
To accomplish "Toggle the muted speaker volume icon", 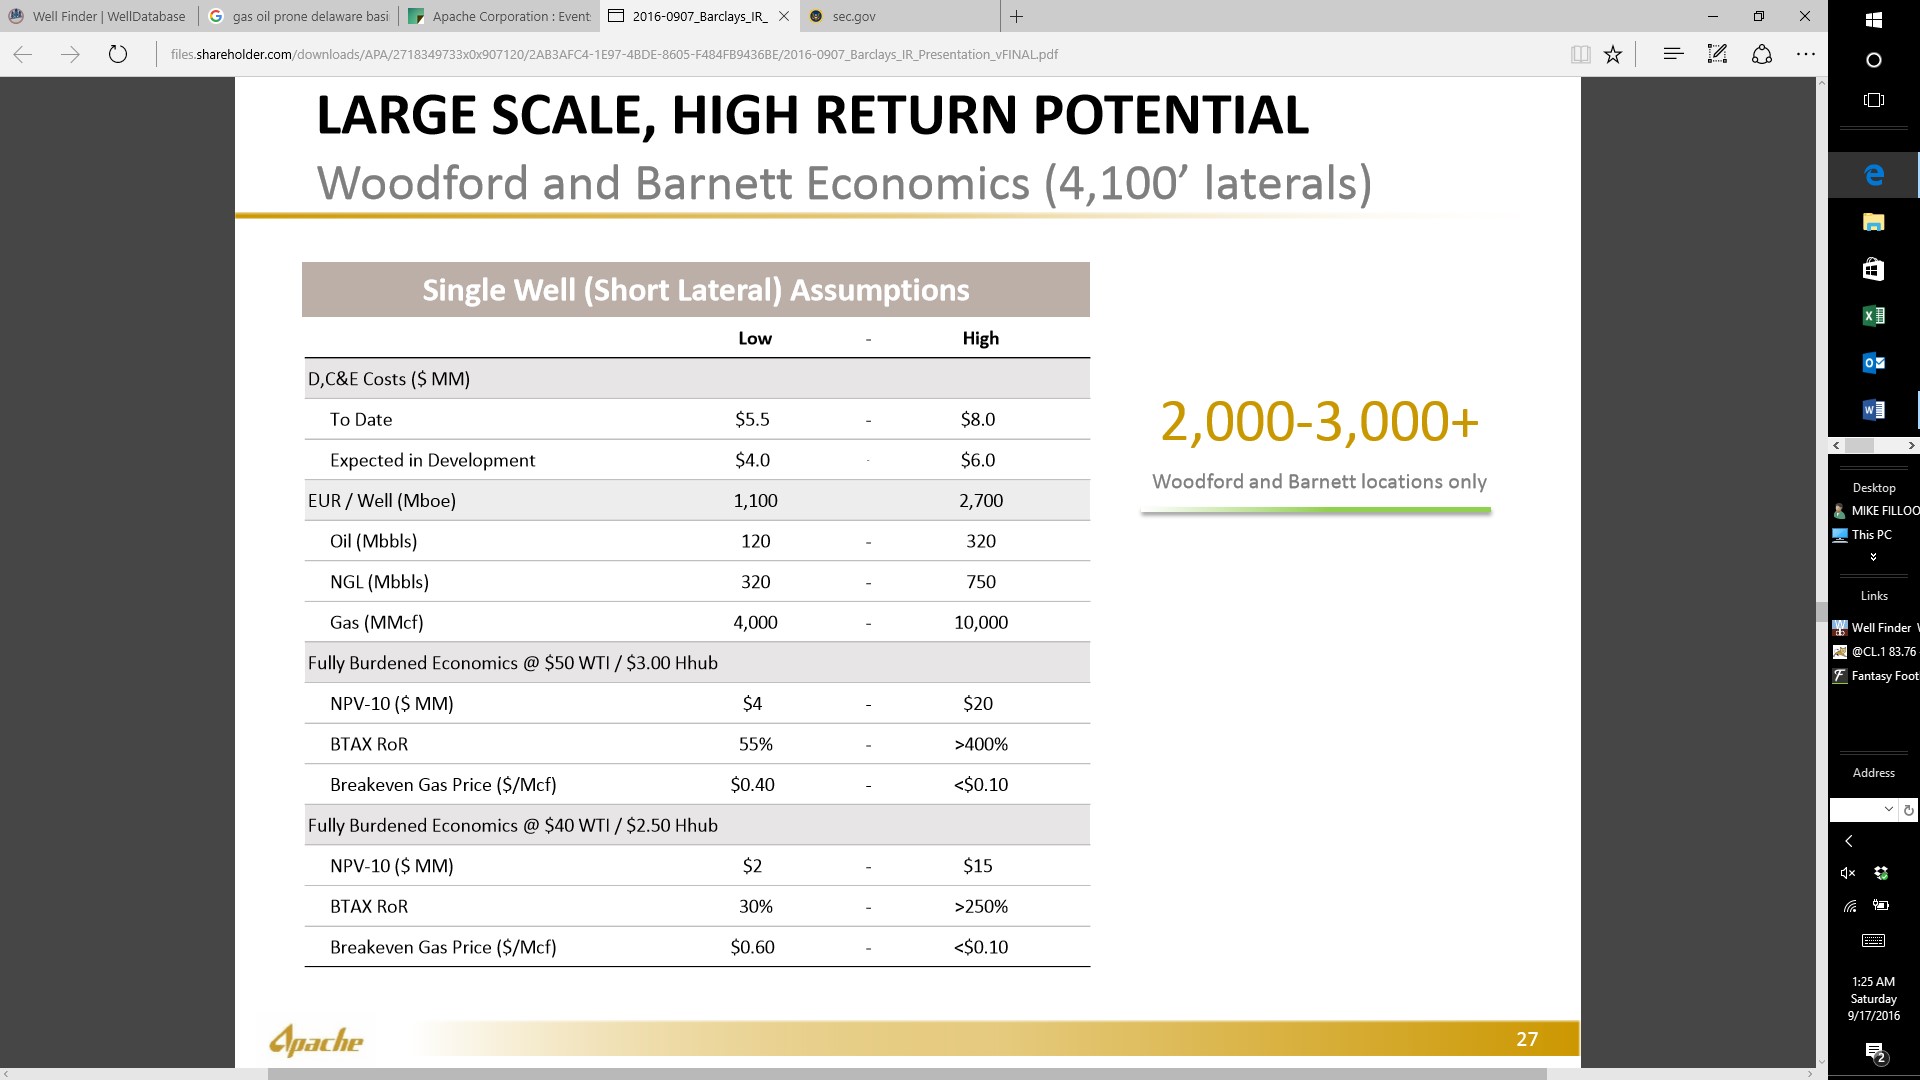I will (x=1848, y=873).
